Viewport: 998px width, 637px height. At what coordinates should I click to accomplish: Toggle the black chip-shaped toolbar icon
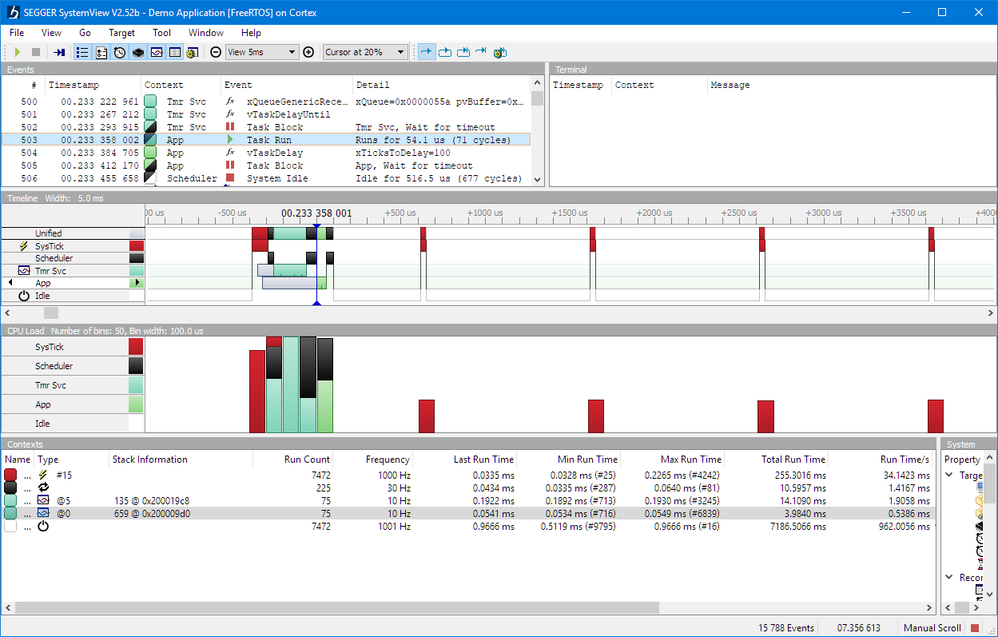click(138, 52)
